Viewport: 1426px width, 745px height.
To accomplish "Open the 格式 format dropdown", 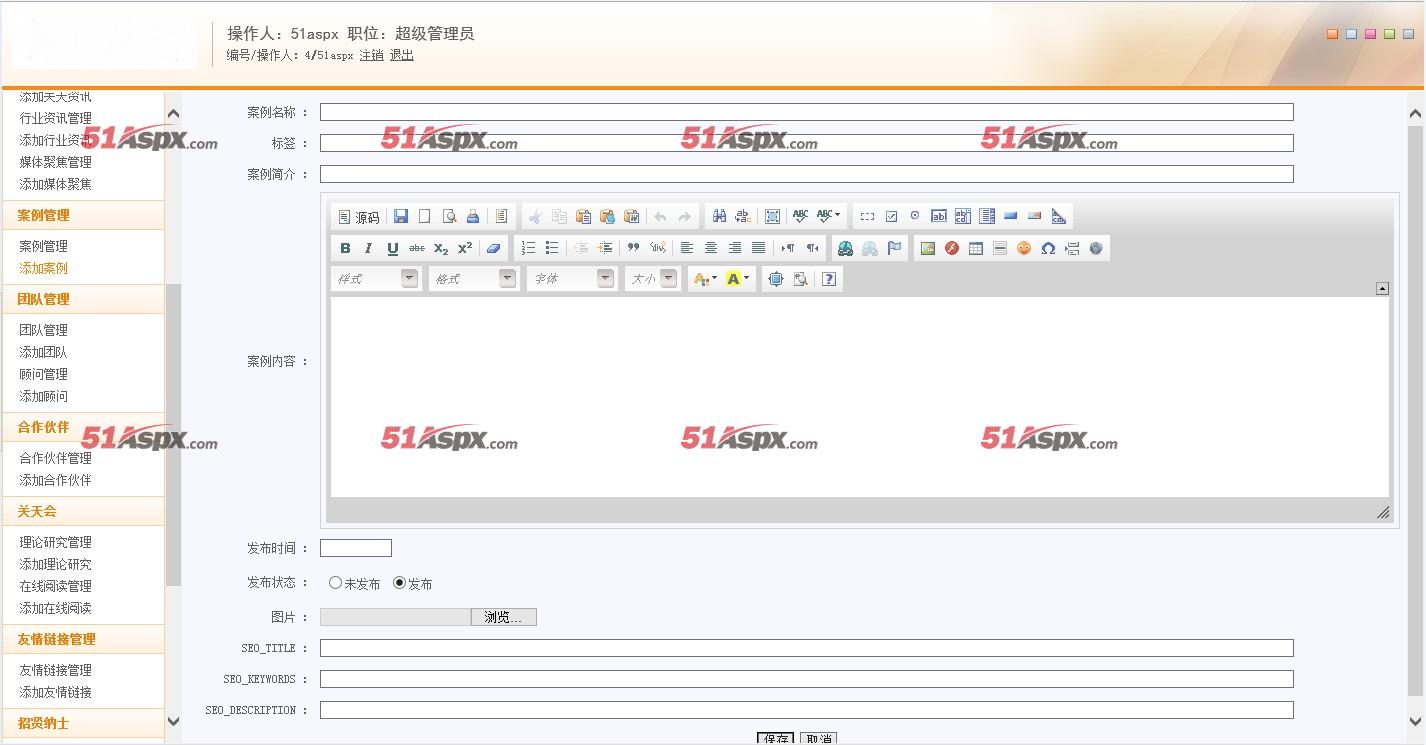I will 473,279.
